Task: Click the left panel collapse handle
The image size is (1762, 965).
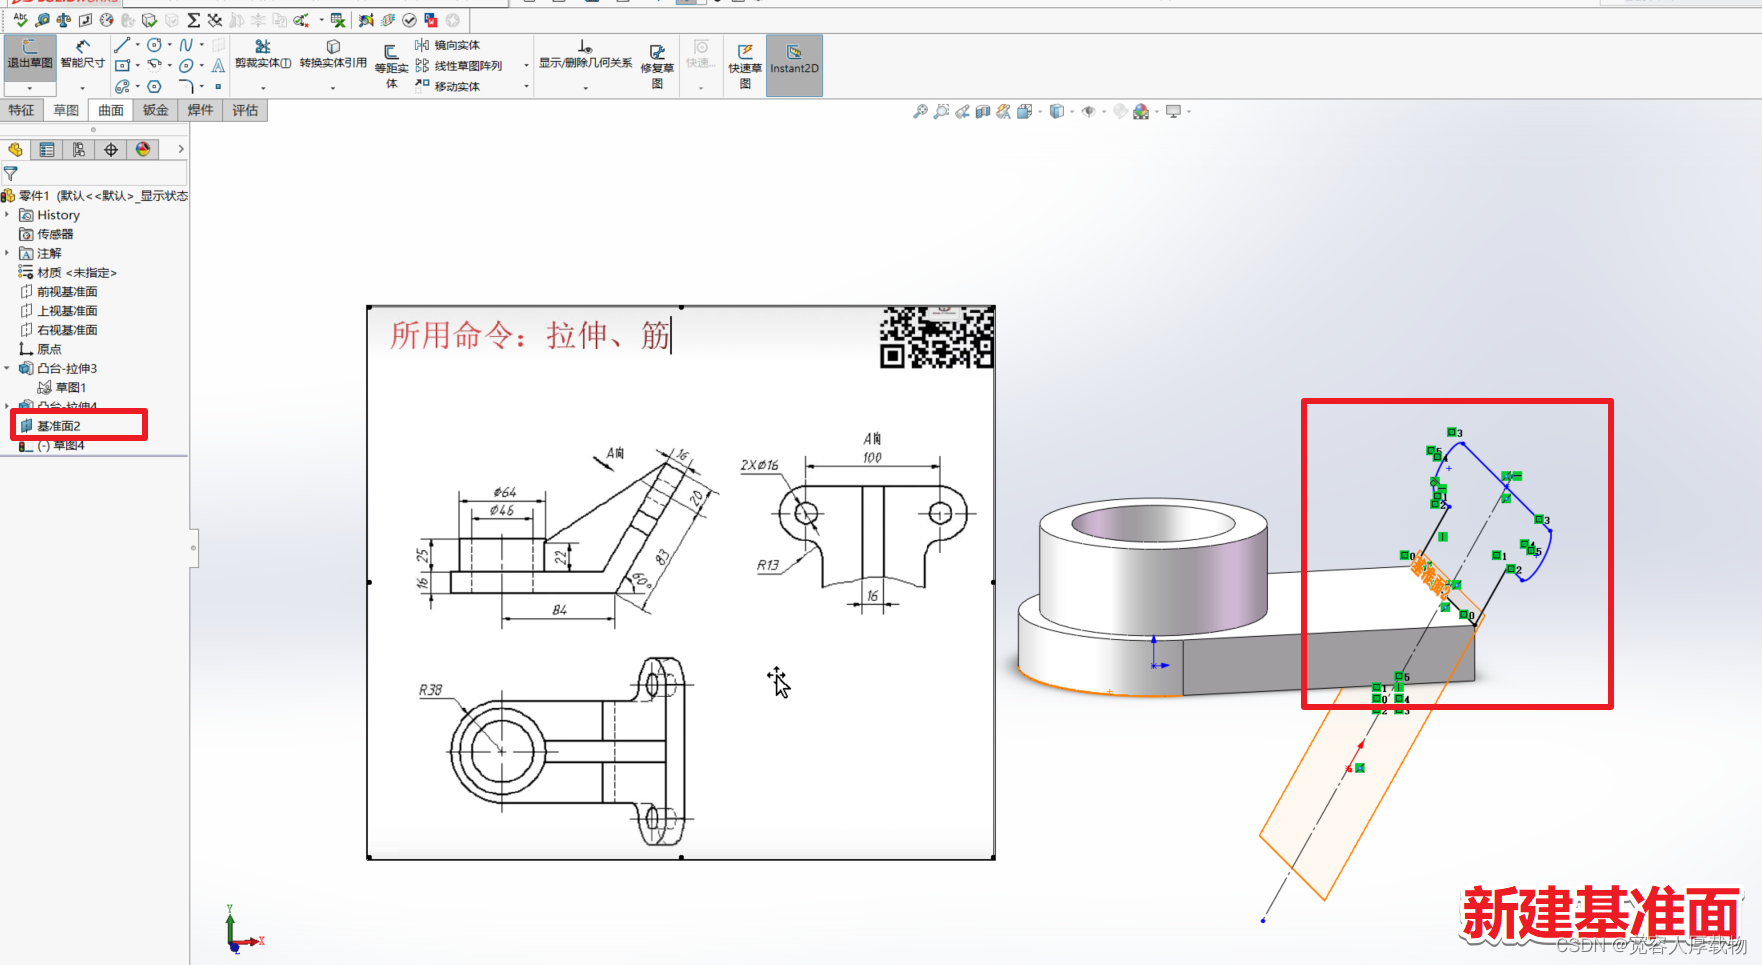Action: (x=194, y=548)
